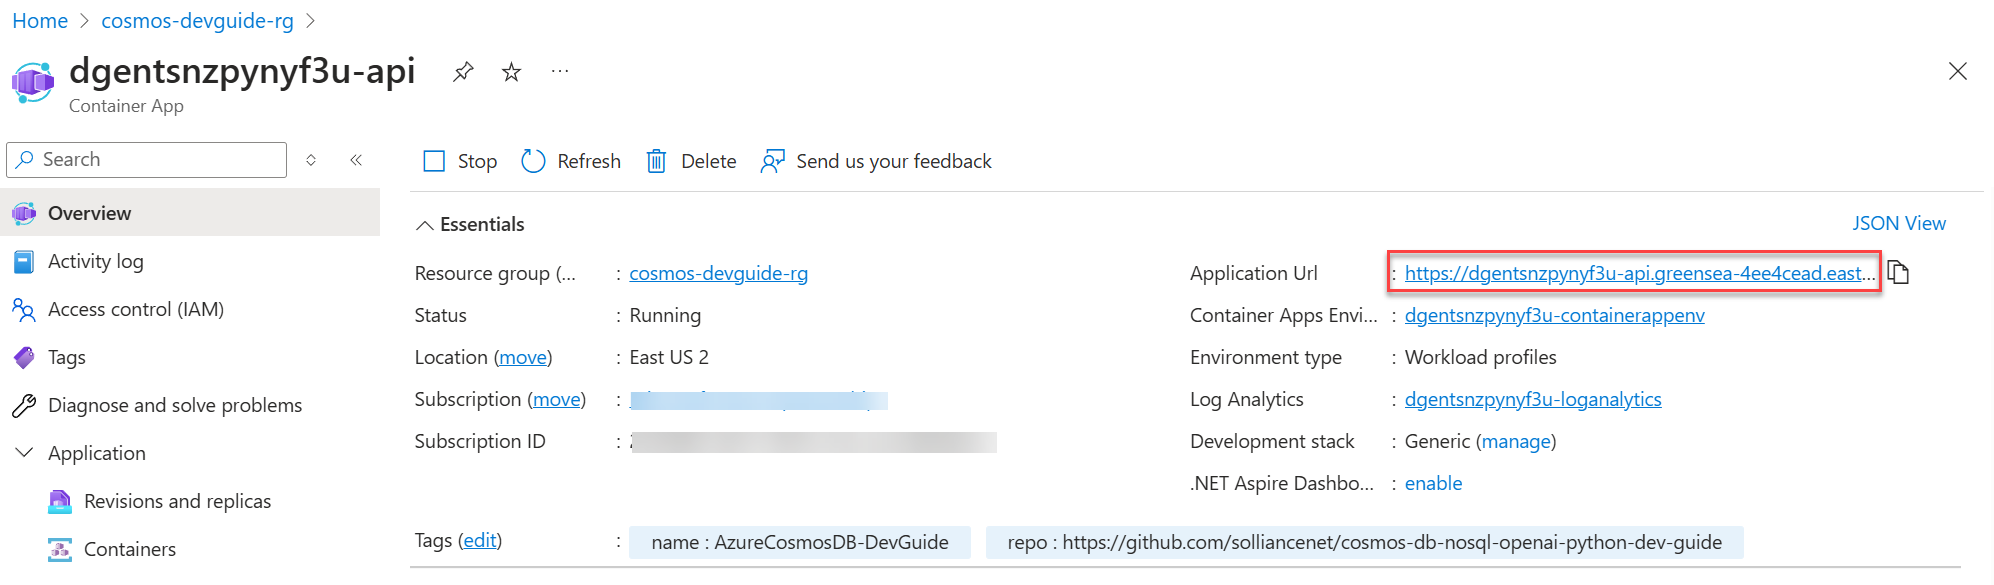Open dgentsnzpynyf3u-containerappenv environment link
The height and width of the screenshot is (585, 1994).
point(1554,315)
